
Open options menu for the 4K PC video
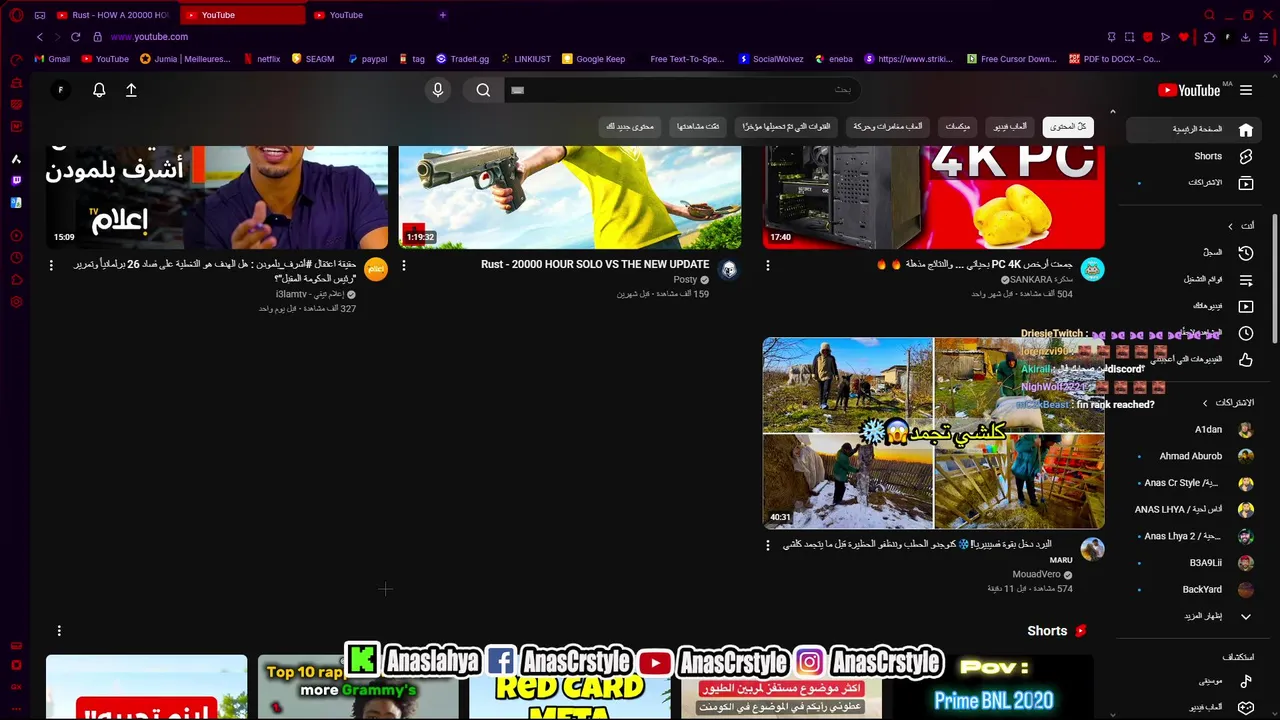[768, 266]
